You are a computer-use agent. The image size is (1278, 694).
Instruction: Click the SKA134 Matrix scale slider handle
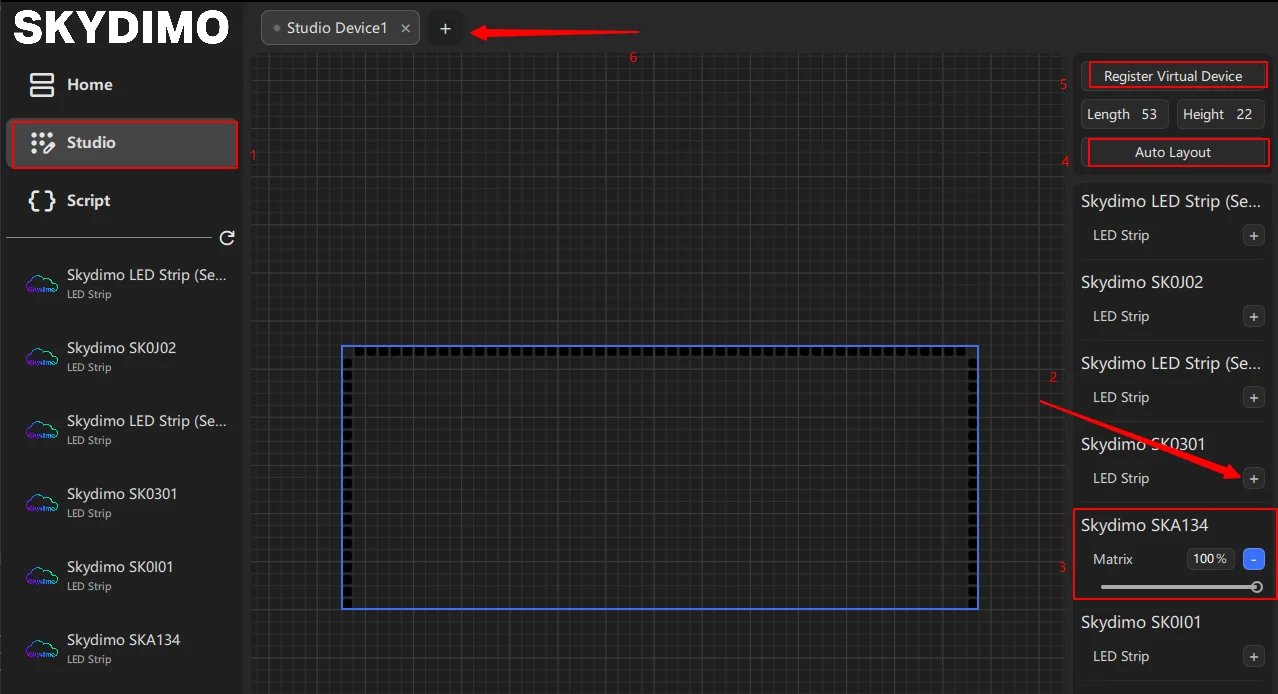[1256, 588]
